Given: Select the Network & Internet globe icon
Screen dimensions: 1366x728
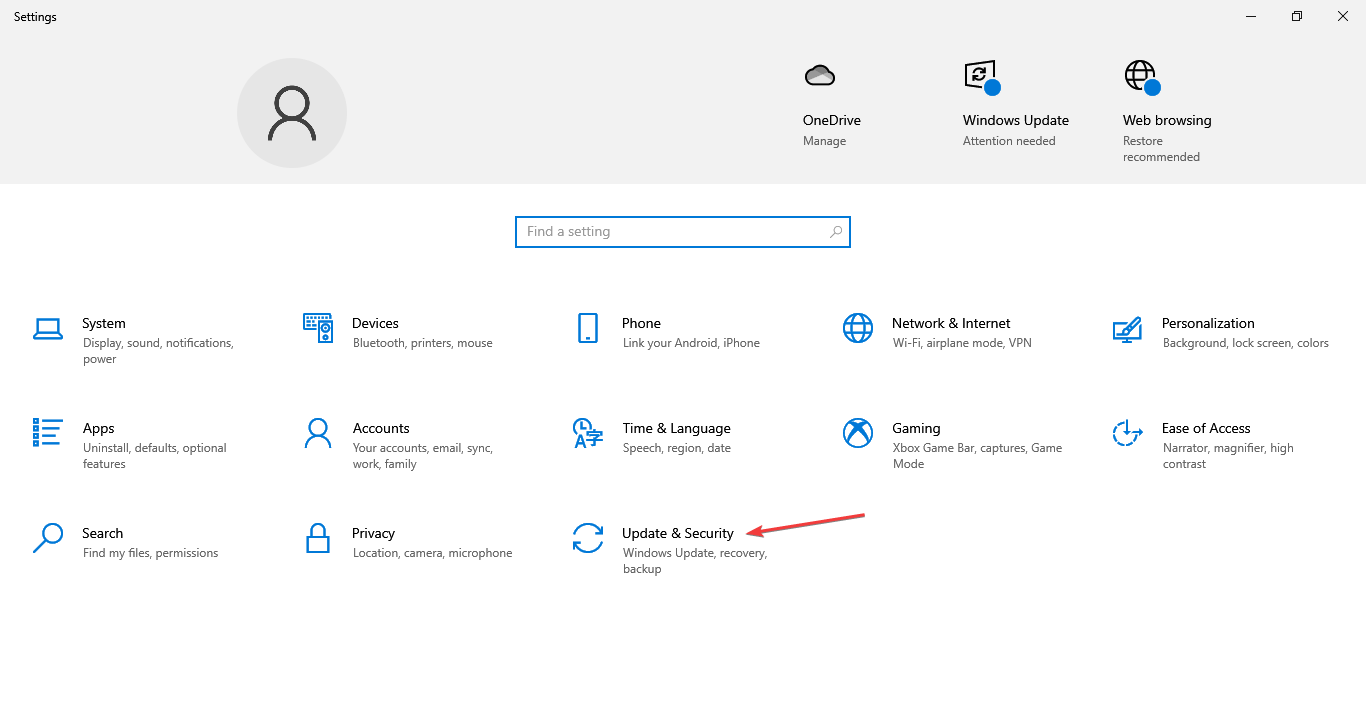Looking at the screenshot, I should [x=857, y=328].
